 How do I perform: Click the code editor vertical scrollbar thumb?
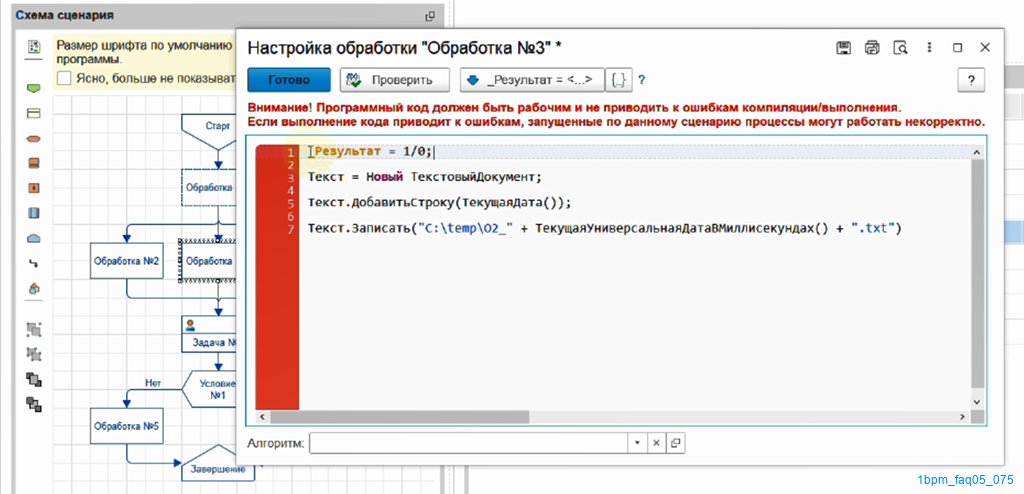[x=977, y=273]
